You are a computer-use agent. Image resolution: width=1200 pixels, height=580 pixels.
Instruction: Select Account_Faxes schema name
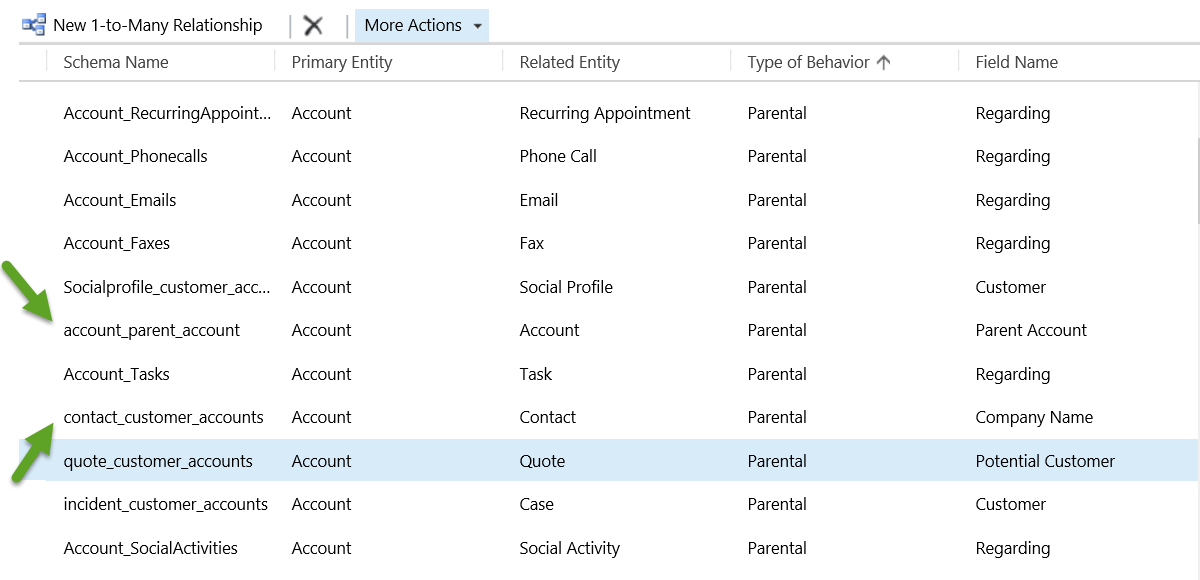[x=117, y=243]
